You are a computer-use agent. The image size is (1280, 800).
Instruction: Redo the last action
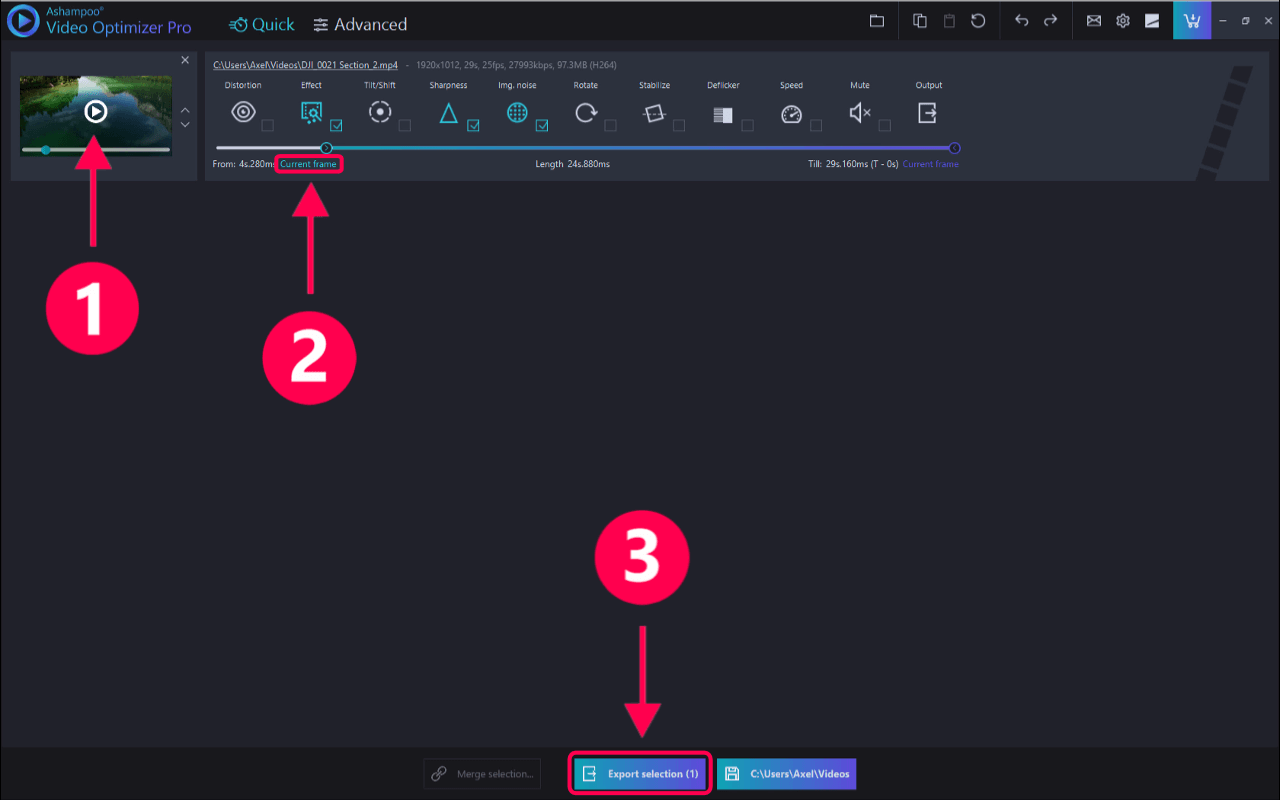coord(1050,21)
